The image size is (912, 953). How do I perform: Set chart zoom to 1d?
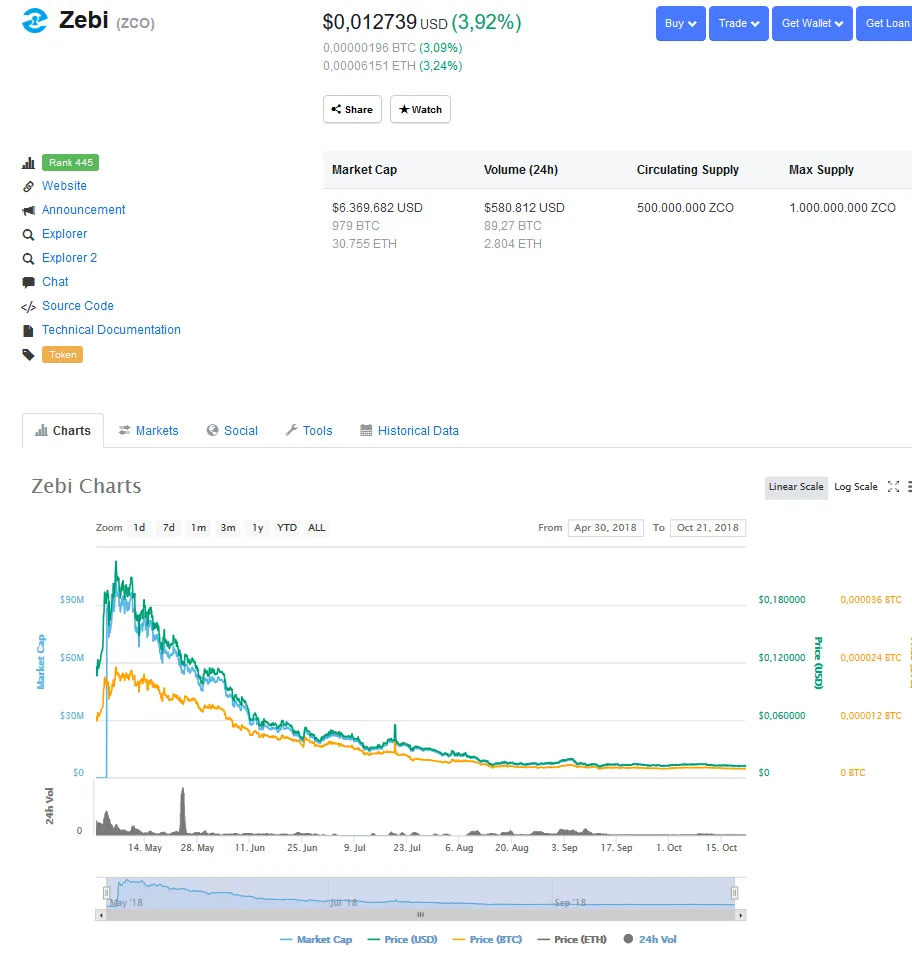coord(139,528)
